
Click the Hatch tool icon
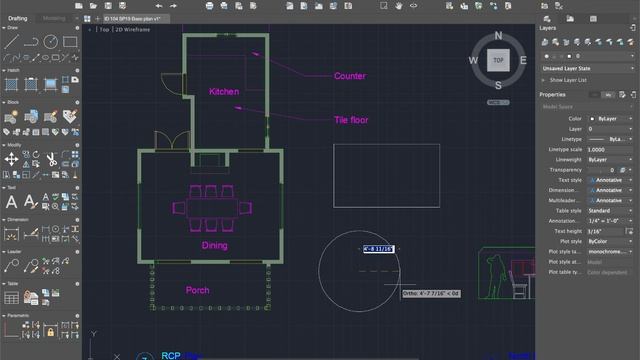click(x=11, y=84)
